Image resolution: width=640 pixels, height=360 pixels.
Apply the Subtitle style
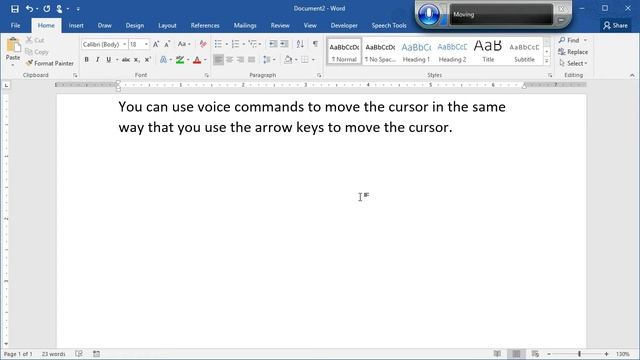click(x=524, y=51)
